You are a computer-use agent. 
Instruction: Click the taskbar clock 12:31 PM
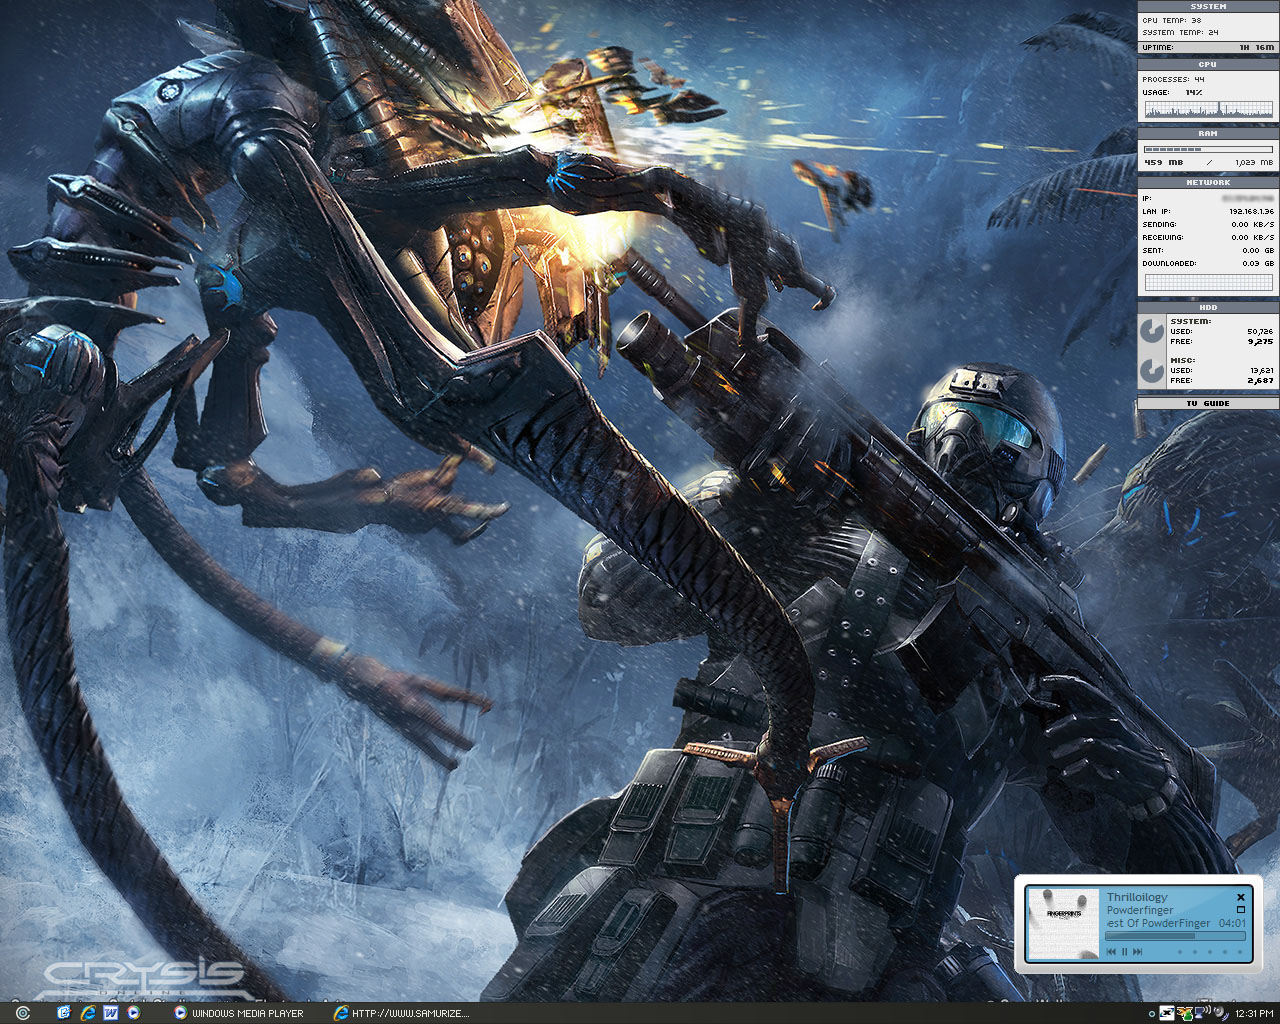pyautogui.click(x=1254, y=1013)
